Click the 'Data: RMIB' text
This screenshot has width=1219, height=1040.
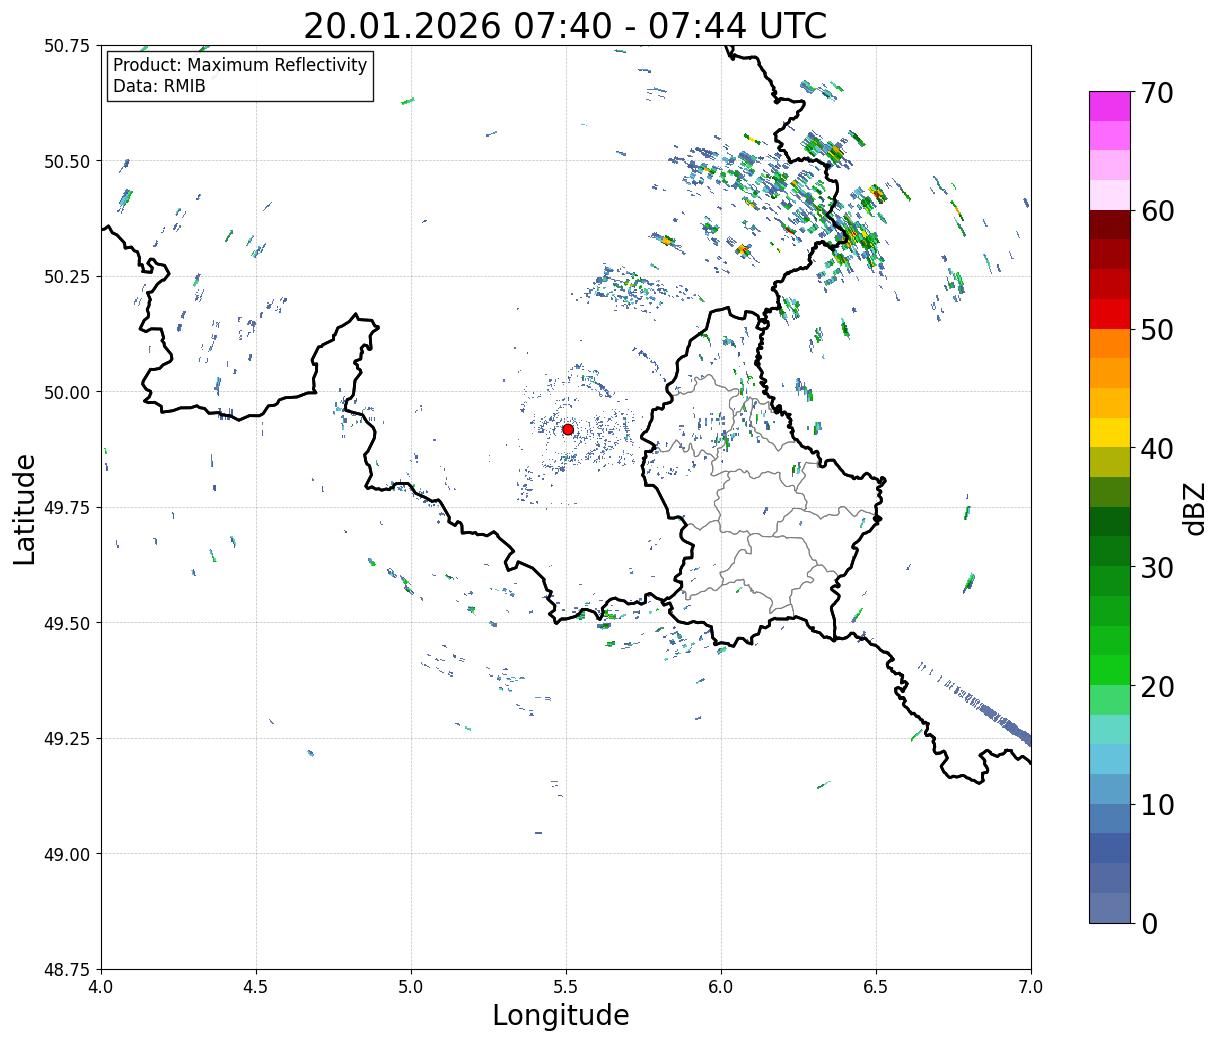pyautogui.click(x=159, y=86)
